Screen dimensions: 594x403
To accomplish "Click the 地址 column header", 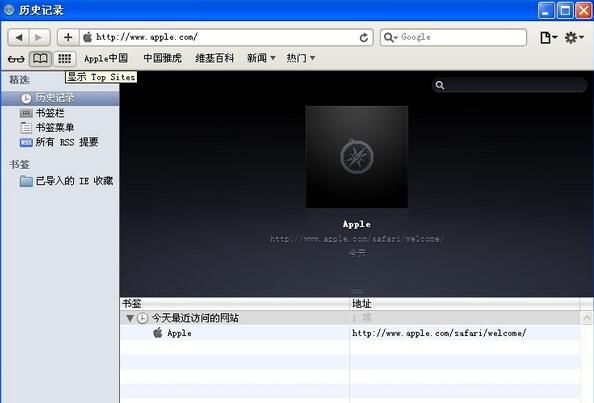I will coord(464,303).
